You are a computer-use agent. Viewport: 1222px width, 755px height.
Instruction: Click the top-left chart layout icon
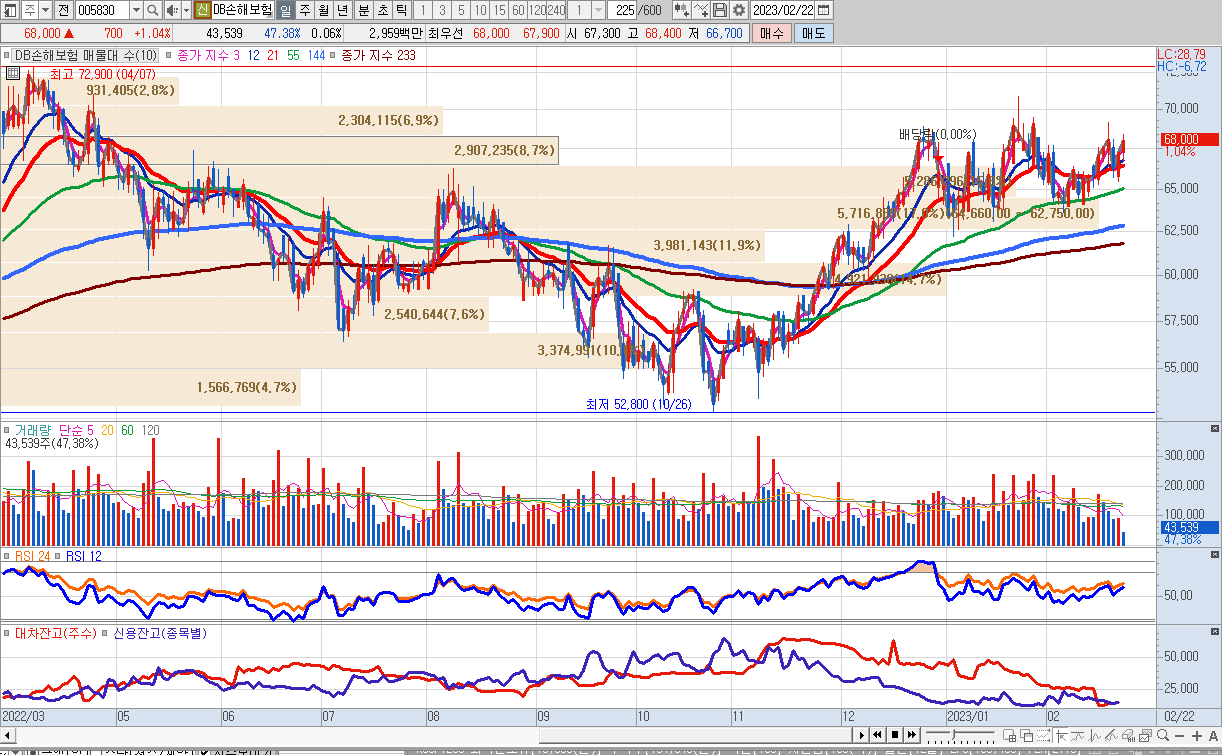coord(9,10)
